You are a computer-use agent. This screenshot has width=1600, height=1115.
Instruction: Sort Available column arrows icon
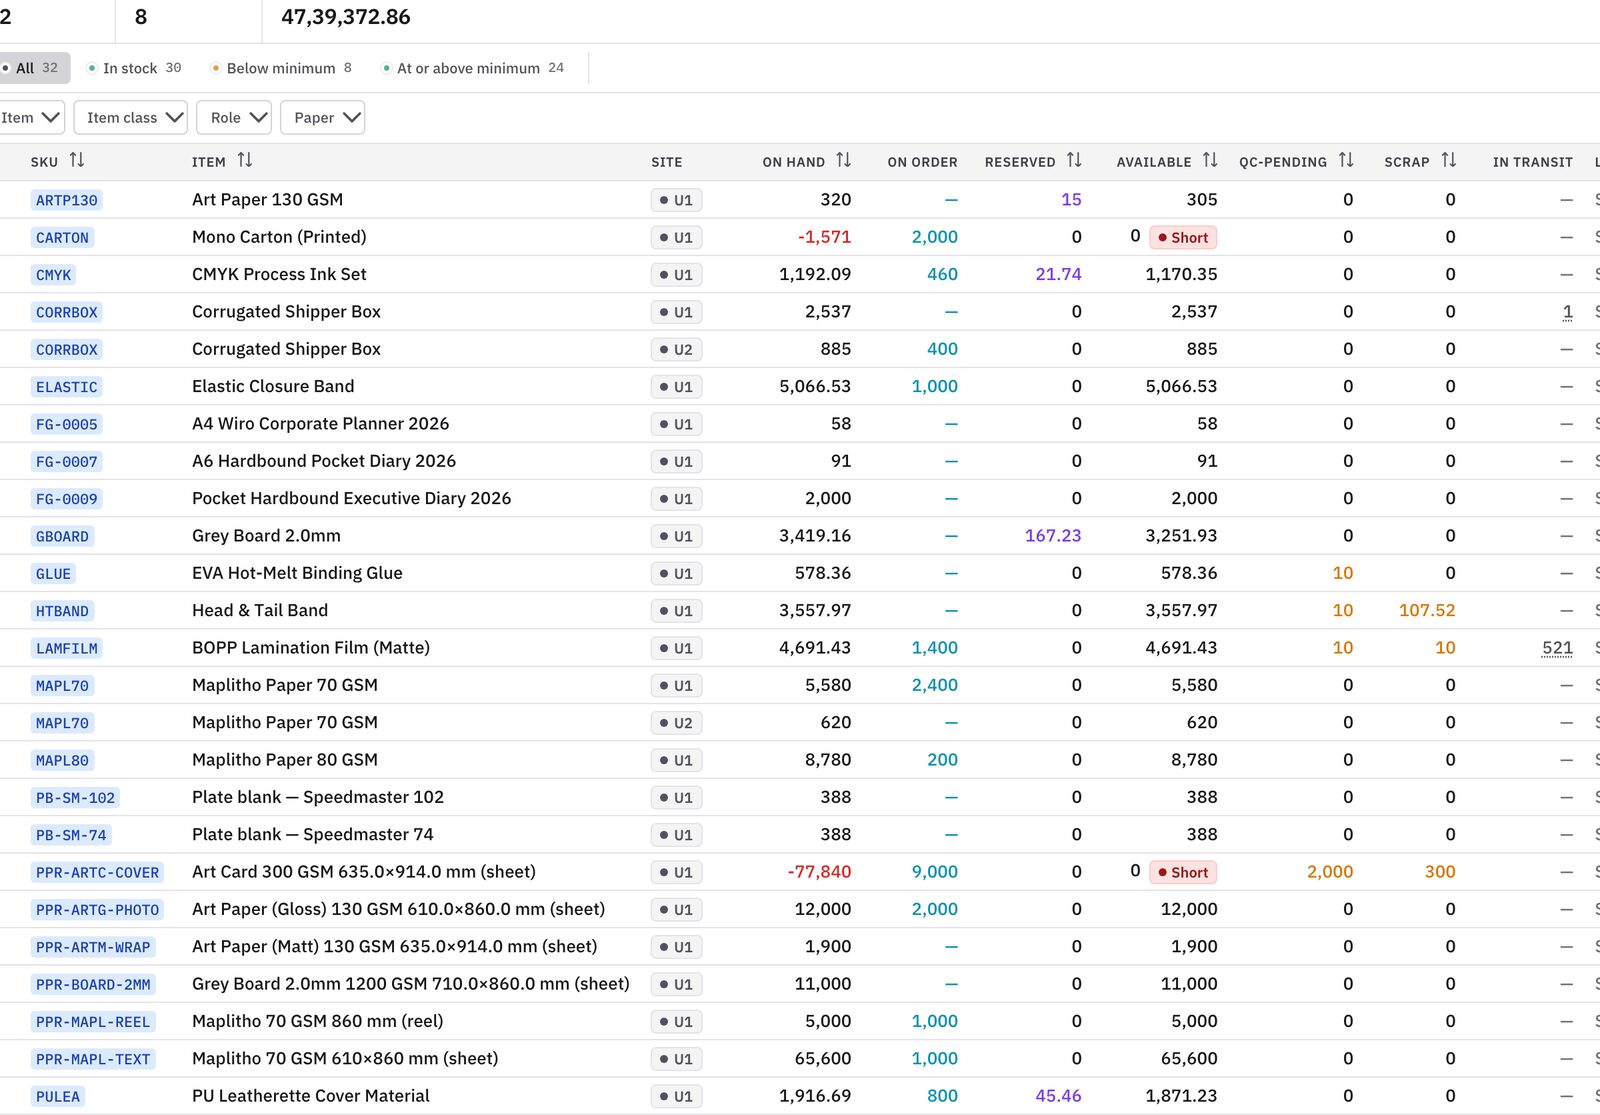pyautogui.click(x=1210, y=160)
